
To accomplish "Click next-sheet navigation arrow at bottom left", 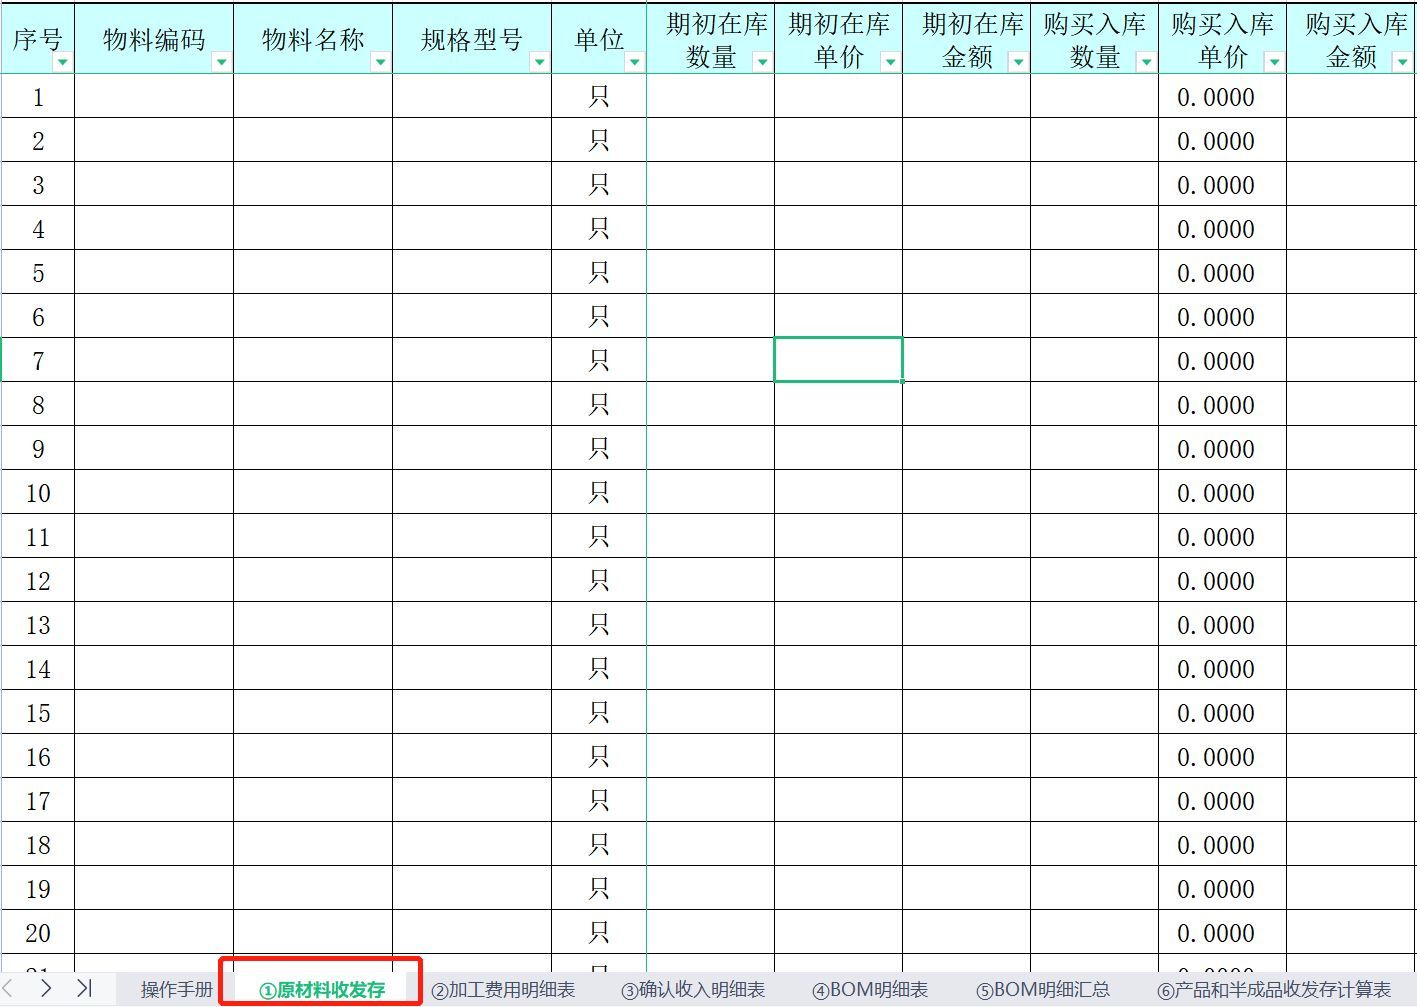I will click(x=48, y=989).
